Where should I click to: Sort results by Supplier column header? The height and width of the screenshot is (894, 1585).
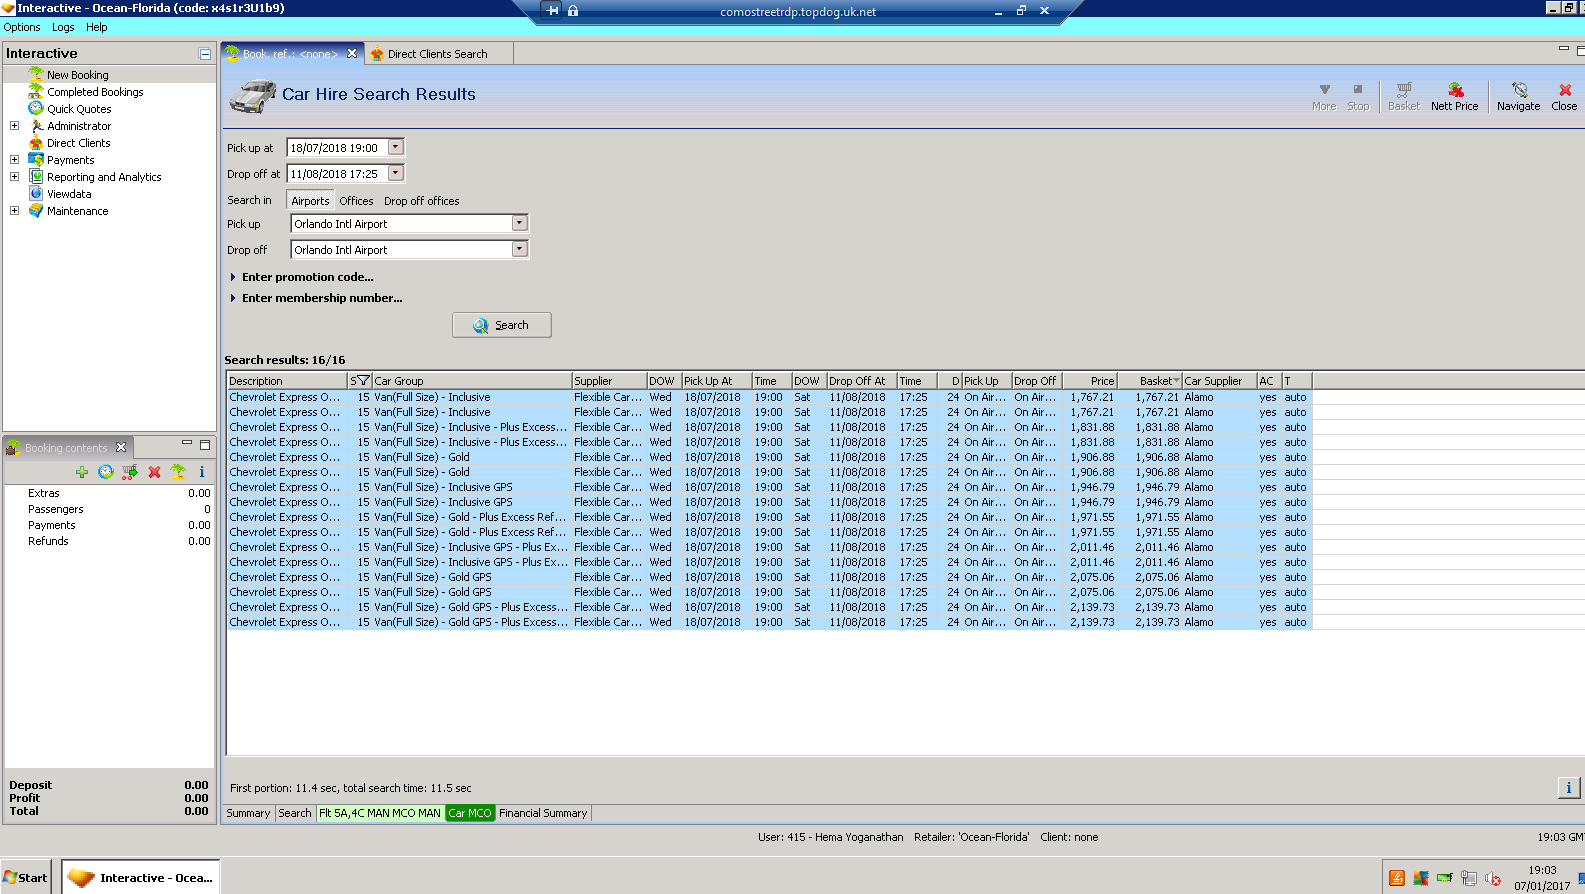tap(609, 381)
